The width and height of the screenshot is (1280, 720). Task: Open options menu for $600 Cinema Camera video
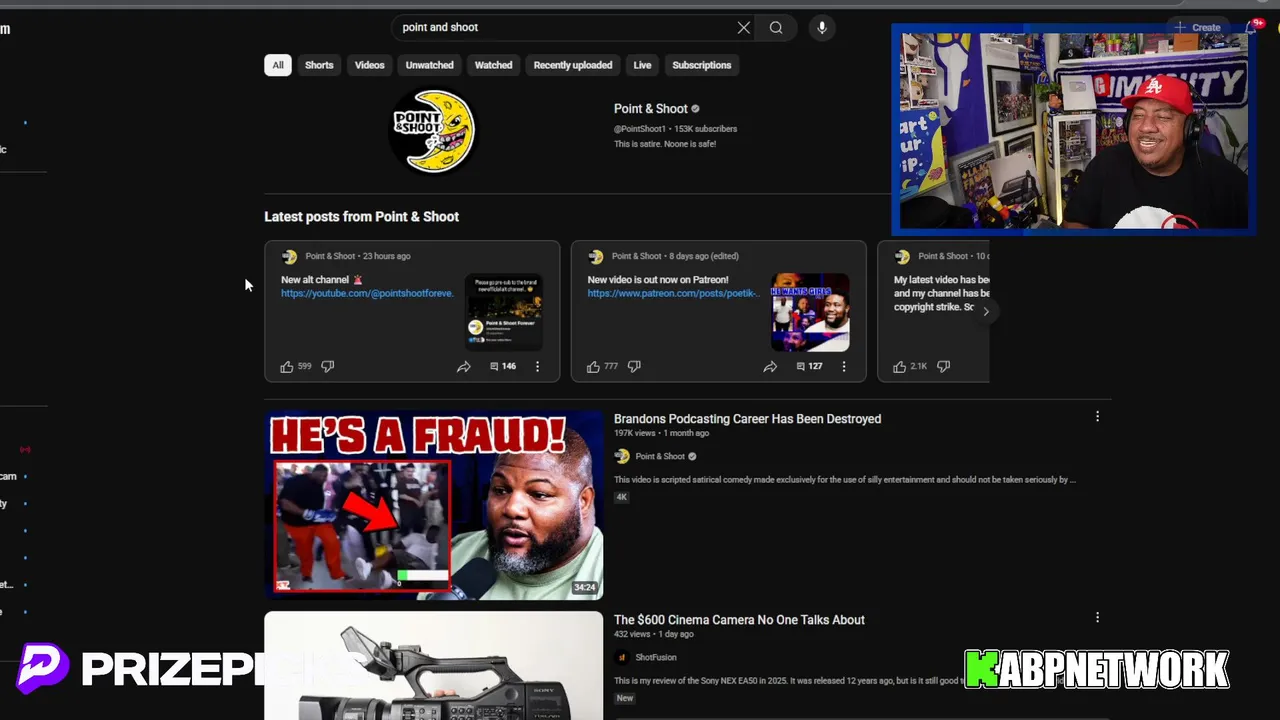coord(1097,618)
